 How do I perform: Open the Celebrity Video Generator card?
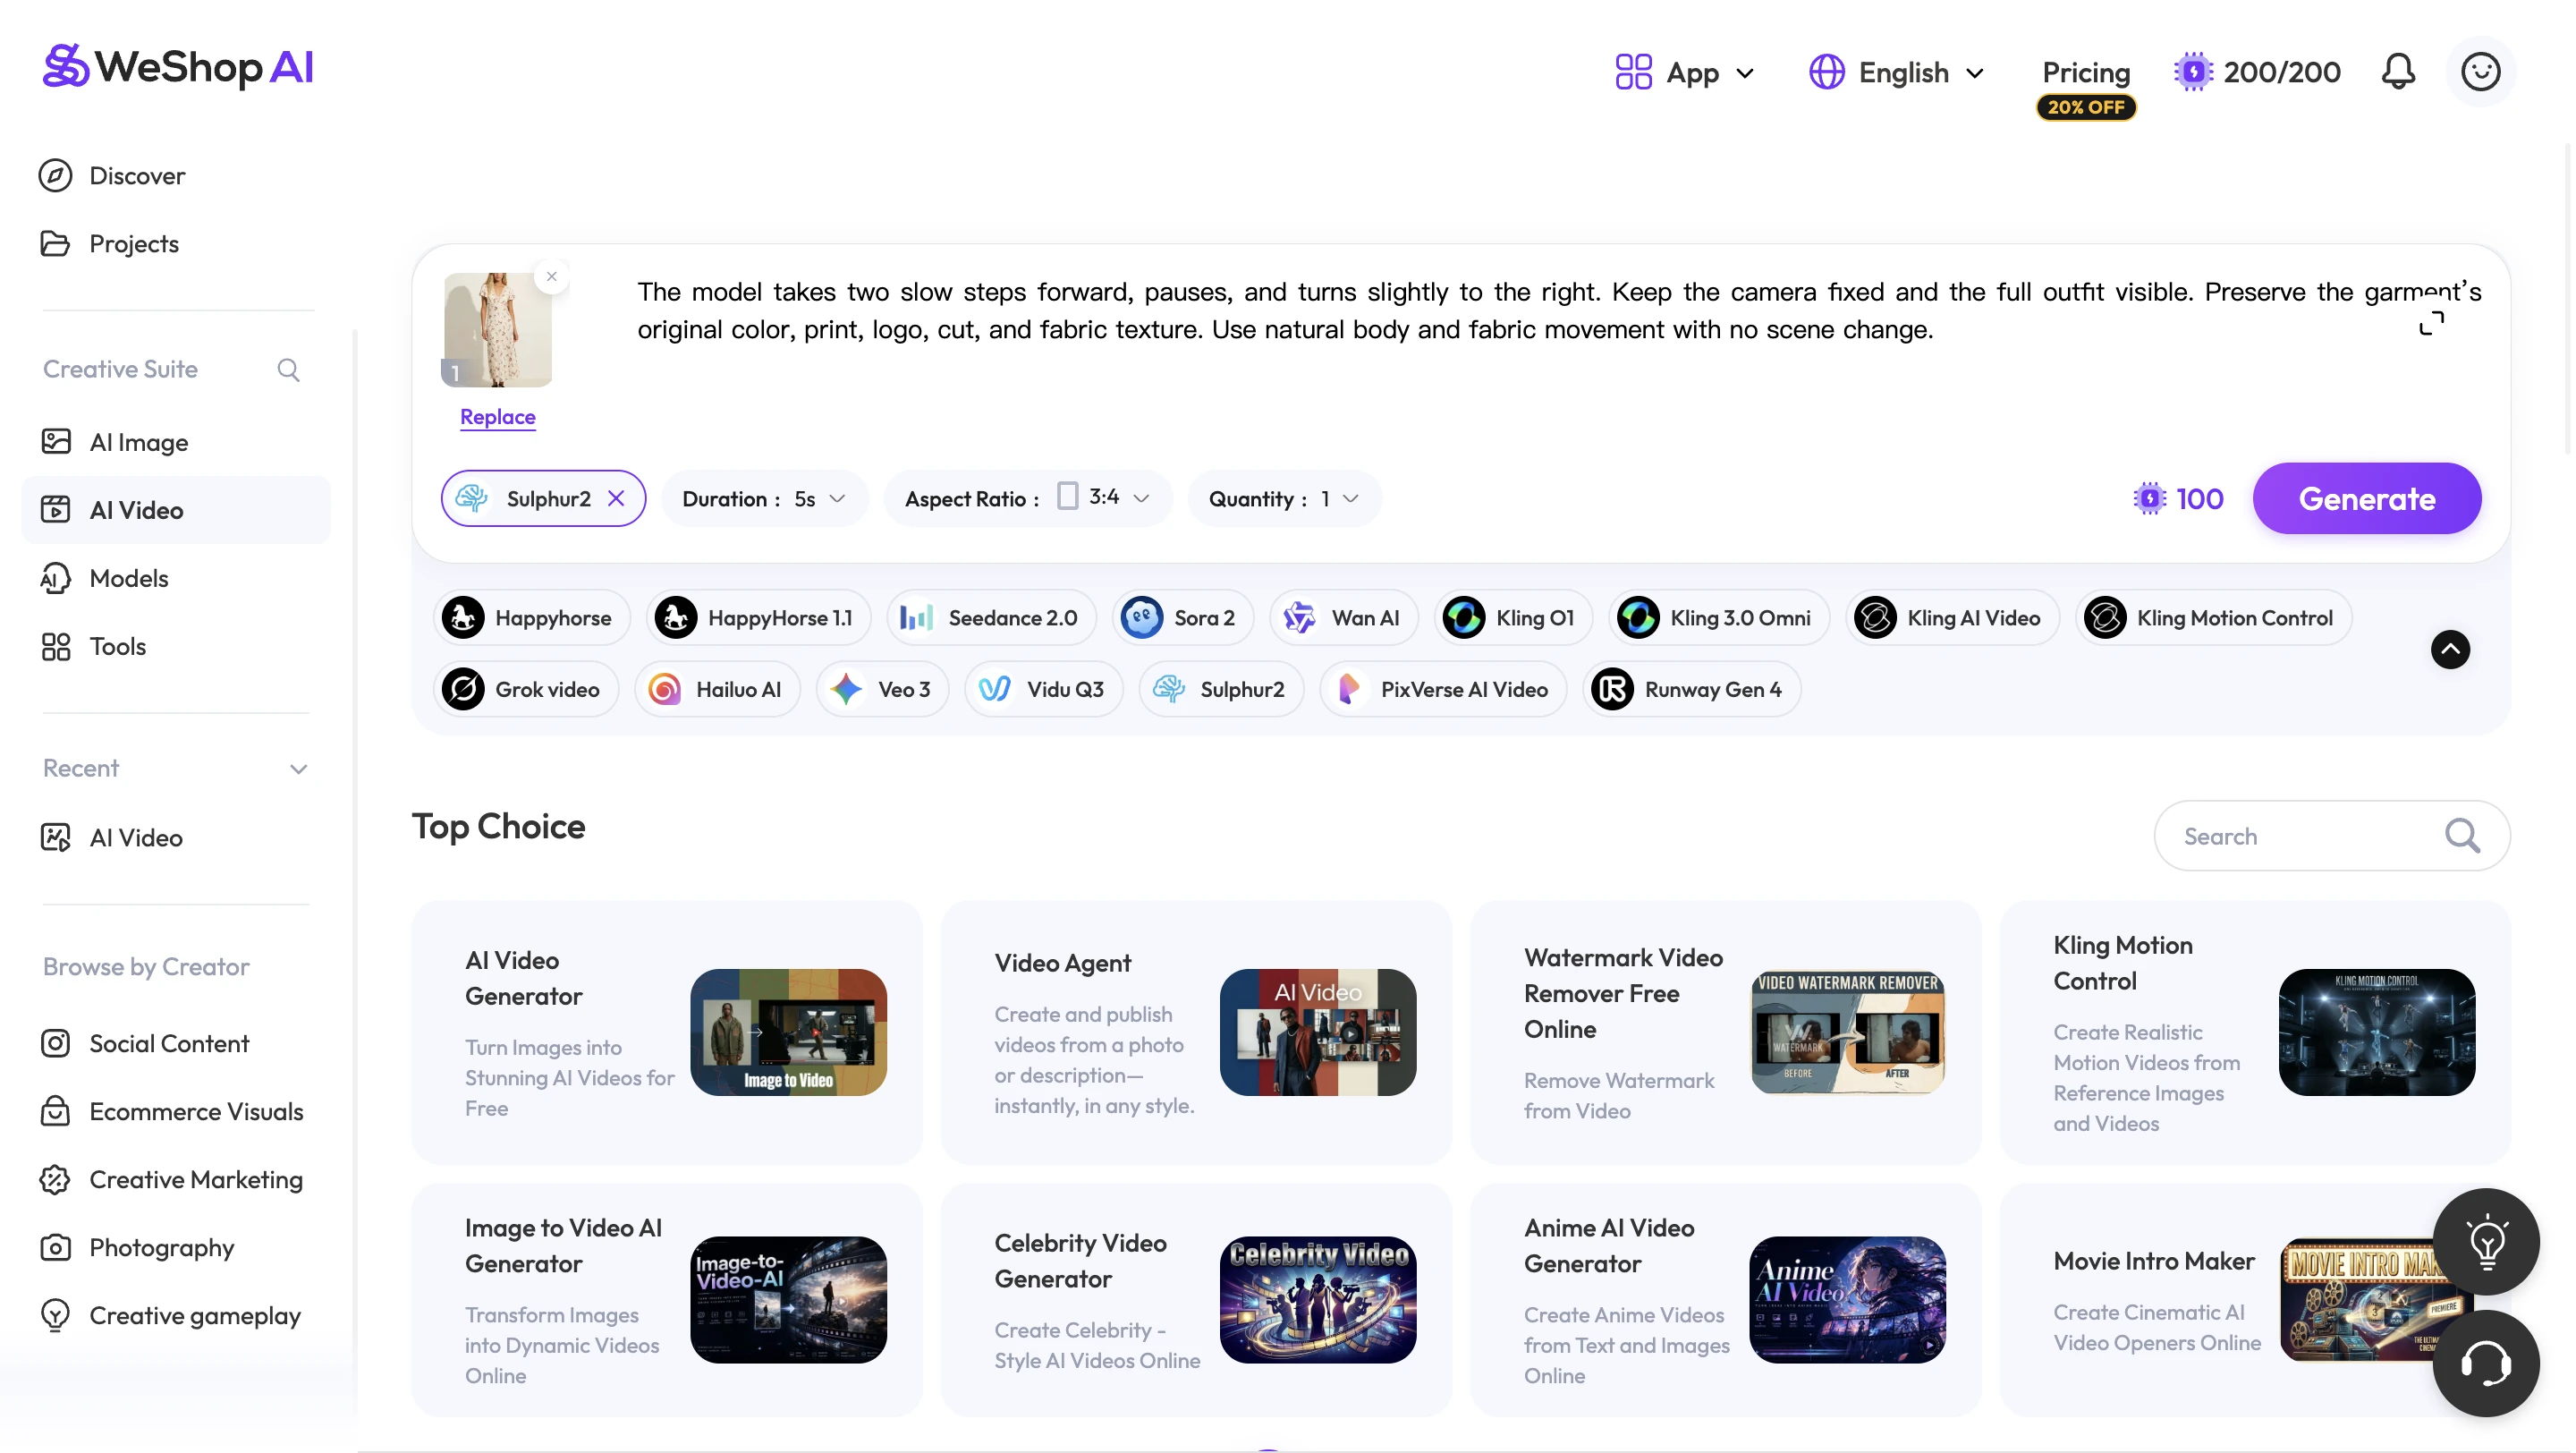[x=1196, y=1299]
